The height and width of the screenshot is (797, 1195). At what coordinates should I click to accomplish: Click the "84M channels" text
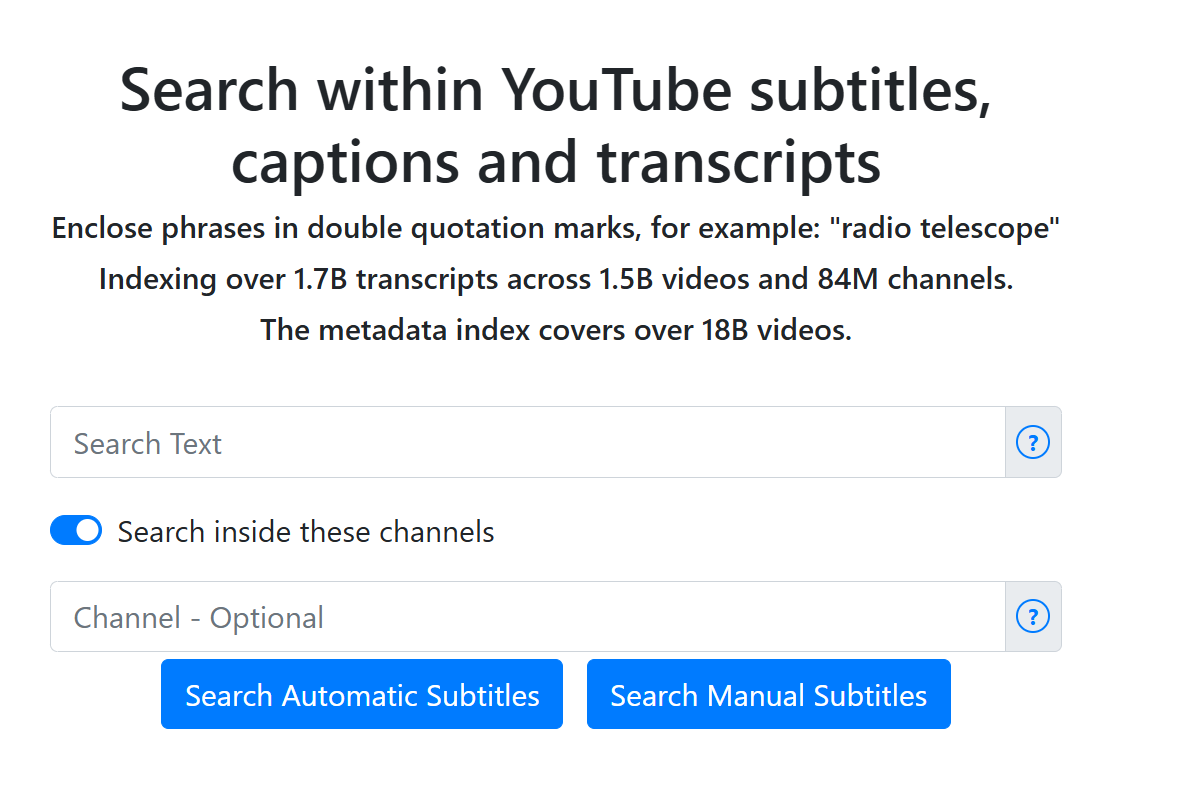point(915,279)
